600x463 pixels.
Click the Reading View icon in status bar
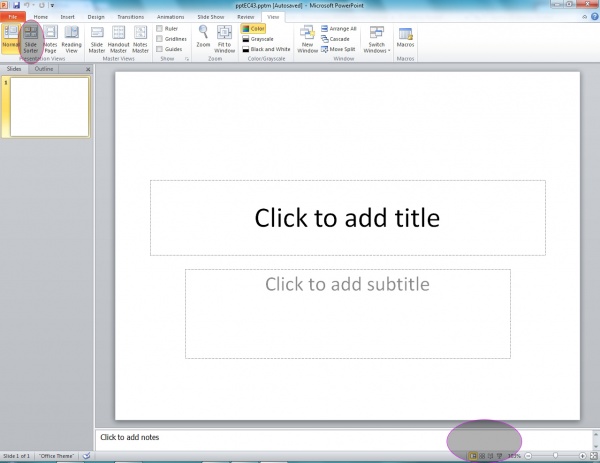(x=491, y=456)
